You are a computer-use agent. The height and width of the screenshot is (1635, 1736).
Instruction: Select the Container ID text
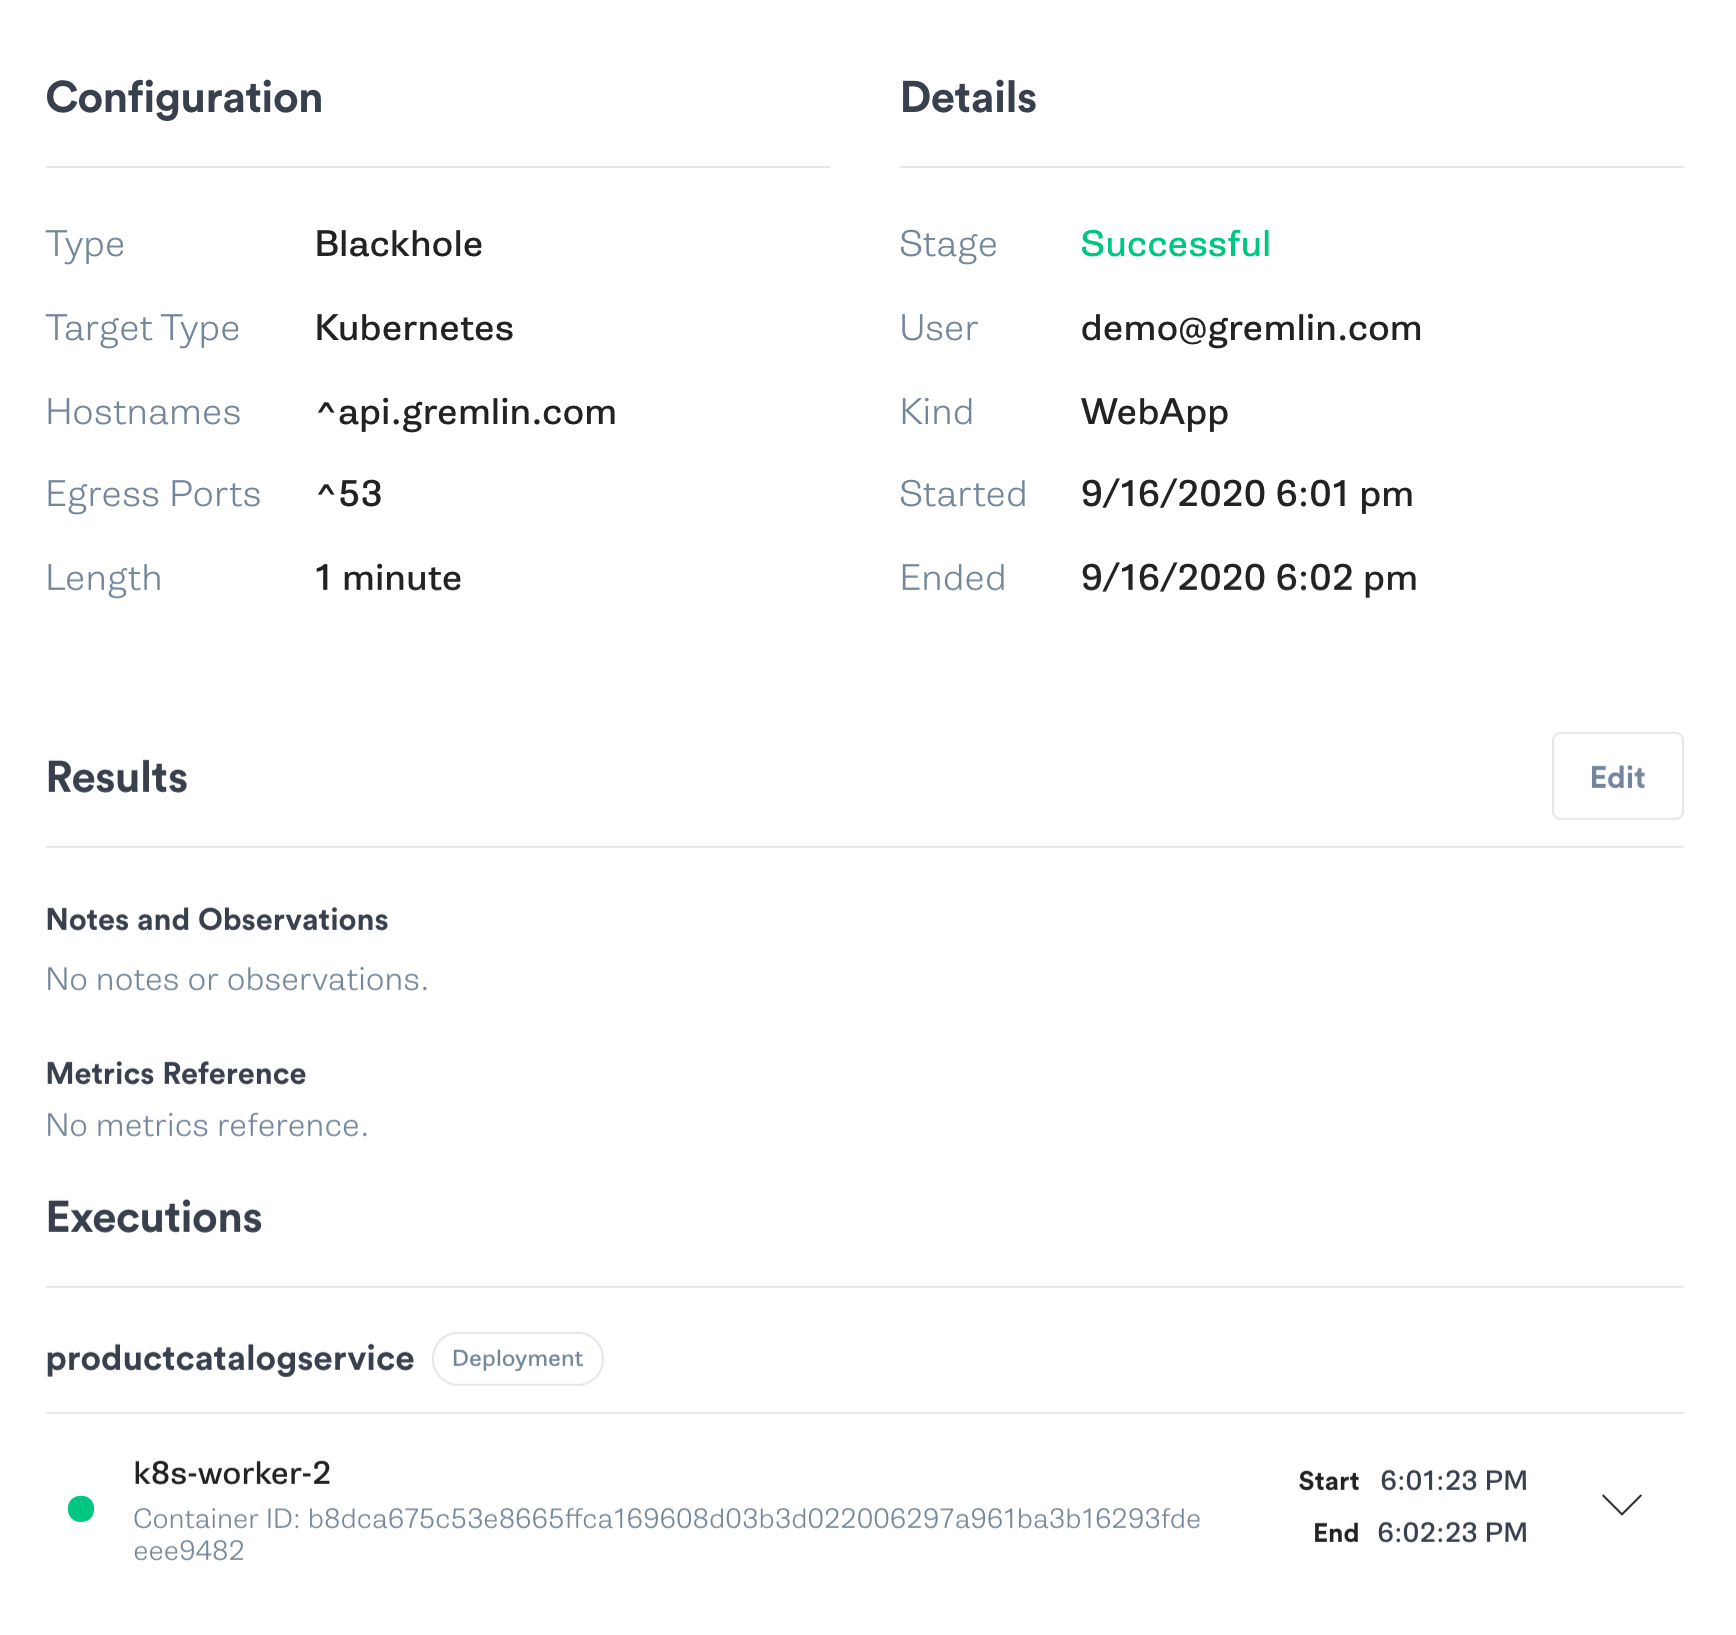(x=667, y=1534)
